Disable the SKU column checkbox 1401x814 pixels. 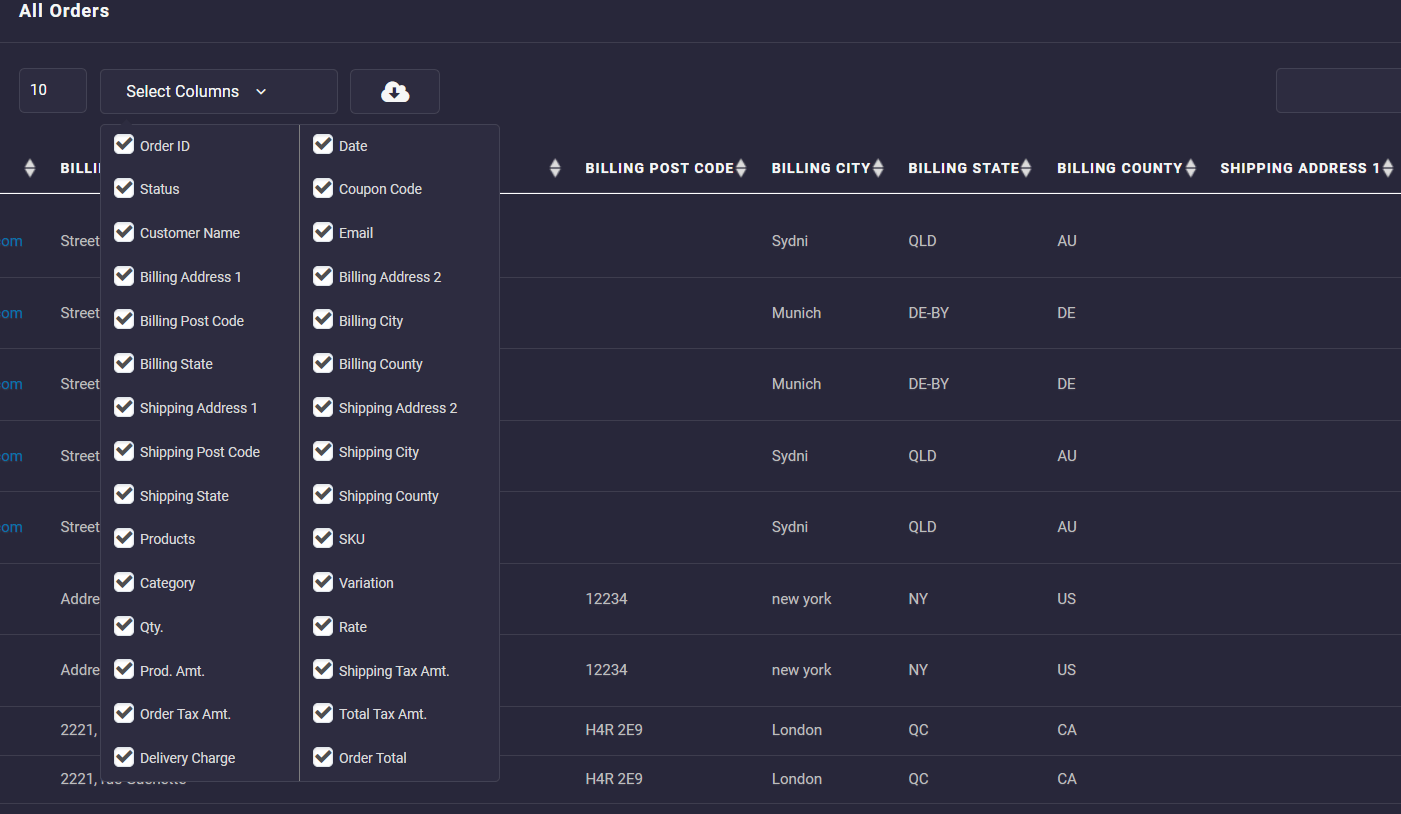click(x=323, y=538)
